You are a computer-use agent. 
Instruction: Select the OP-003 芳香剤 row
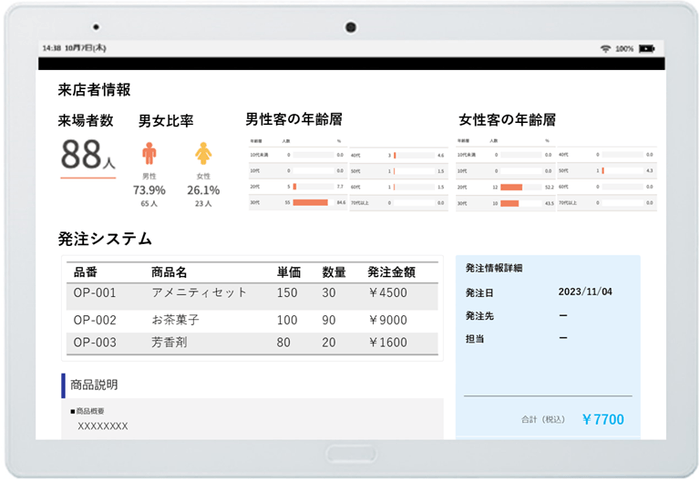[x=250, y=342]
